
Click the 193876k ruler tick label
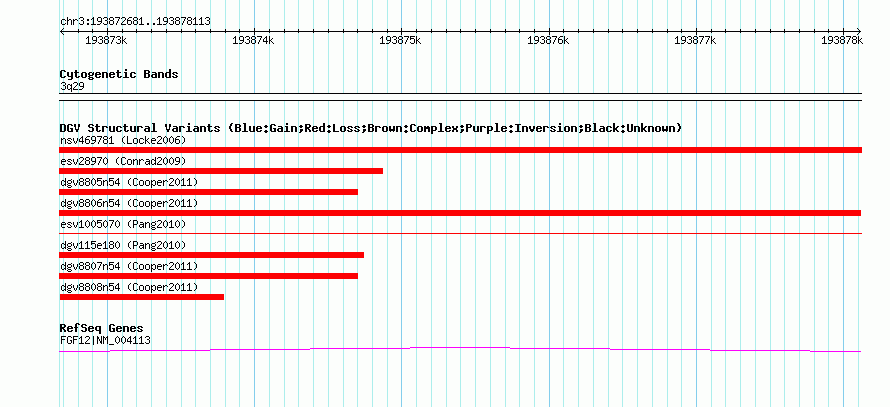[x=548, y=40]
